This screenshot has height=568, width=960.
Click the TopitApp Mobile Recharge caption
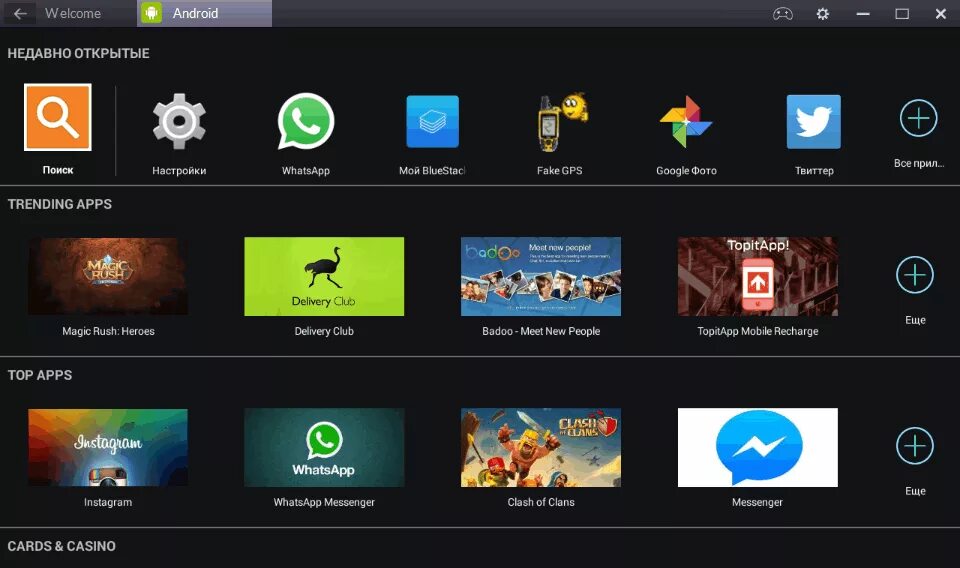[x=757, y=331]
